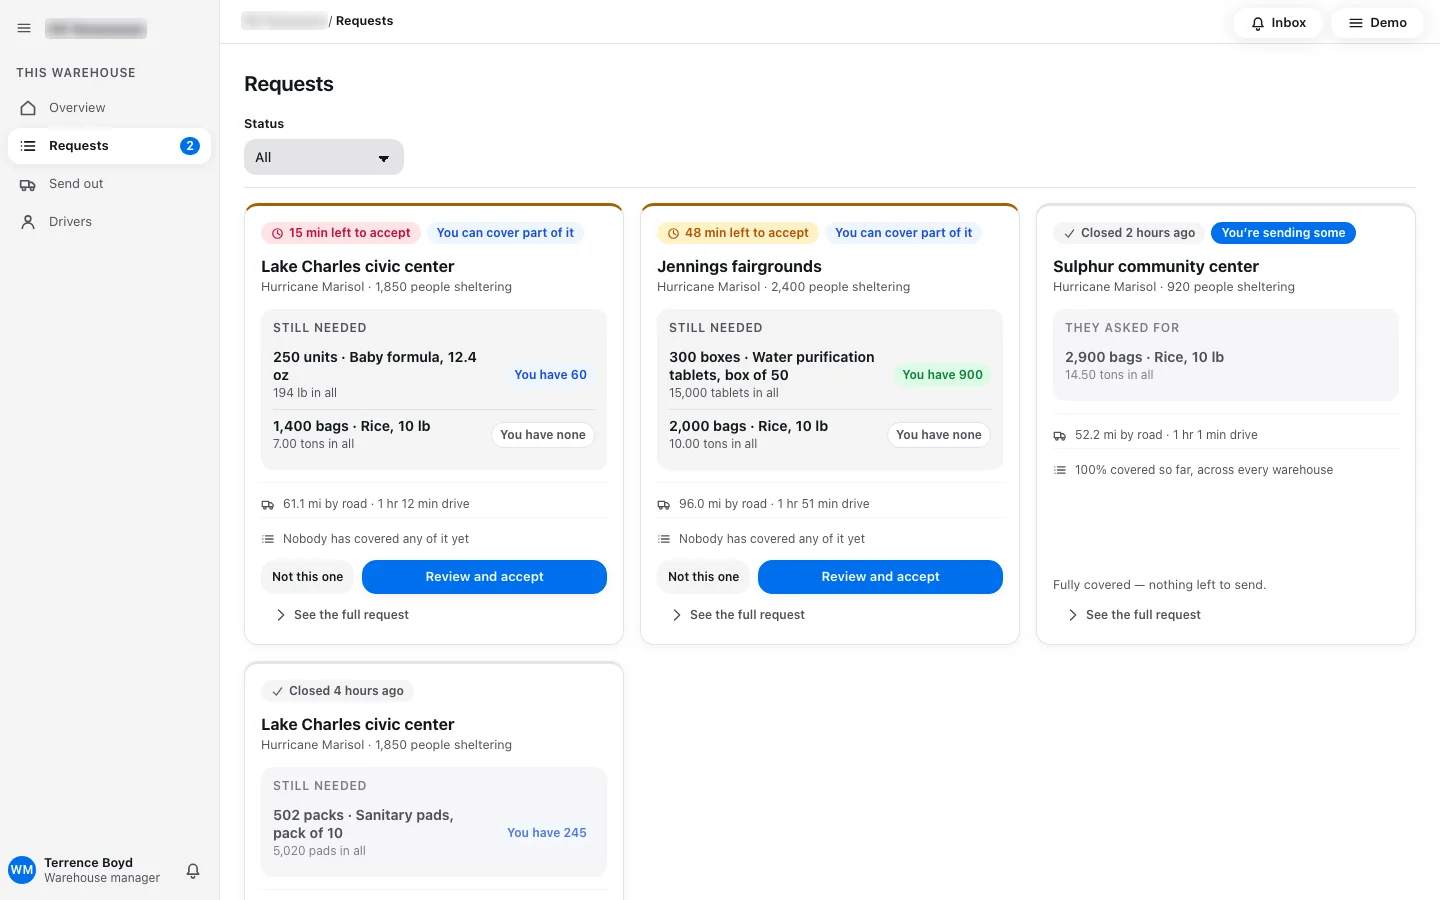1440x900 pixels.
Task: Open the Status filter dropdown
Action: pos(324,157)
